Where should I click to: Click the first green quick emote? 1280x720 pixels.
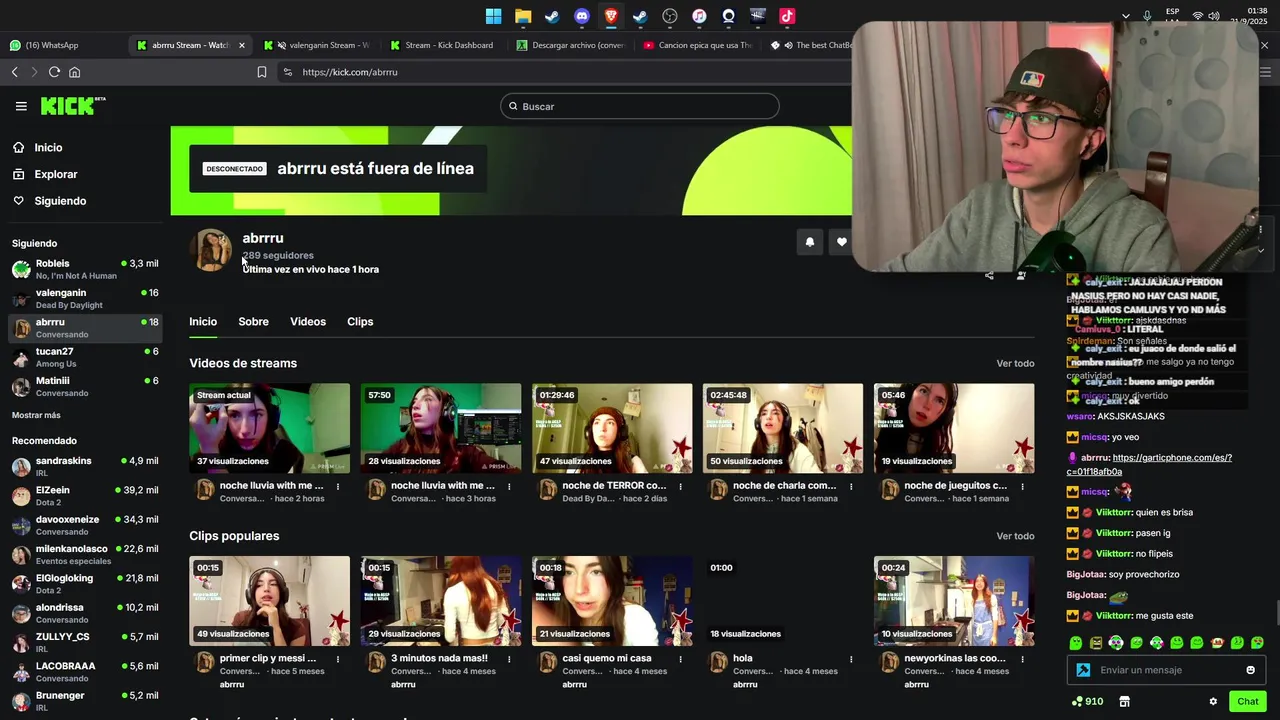pos(1076,643)
